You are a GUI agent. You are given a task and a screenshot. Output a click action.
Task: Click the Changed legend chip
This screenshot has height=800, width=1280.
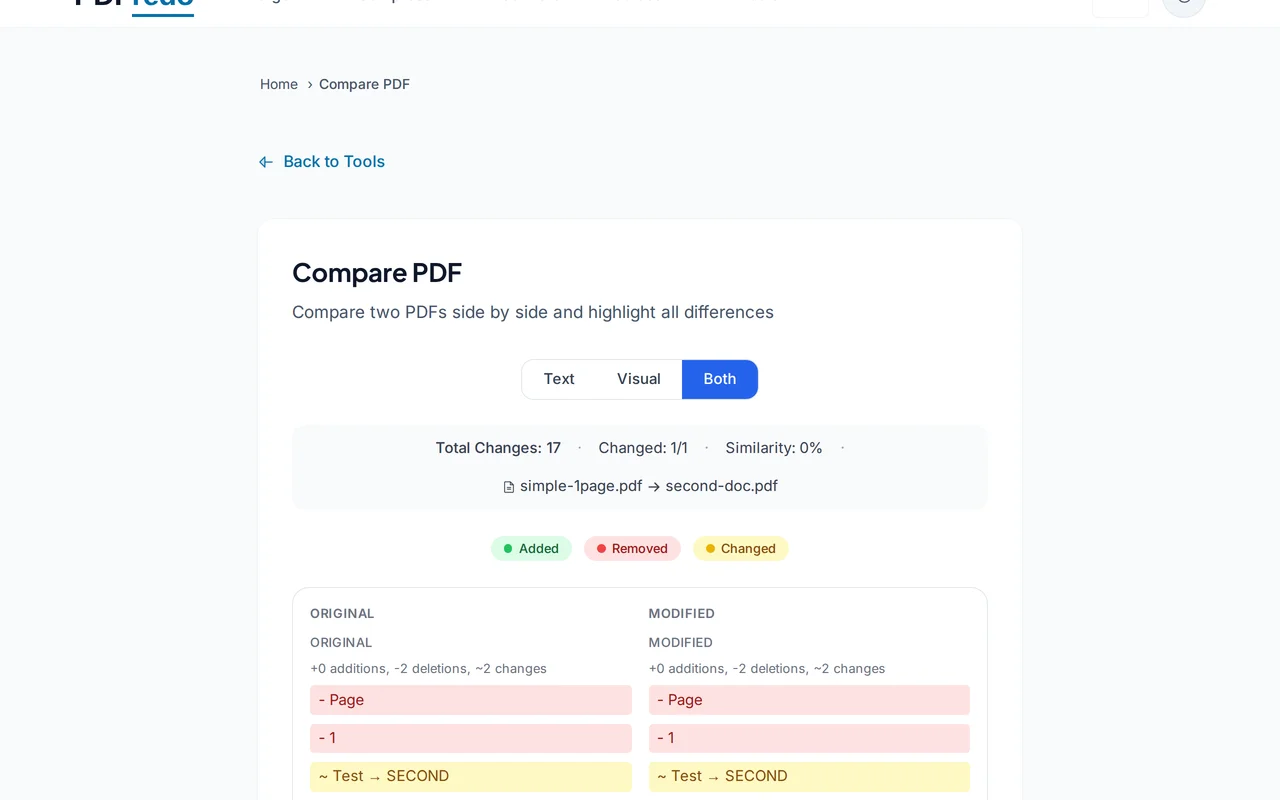click(x=740, y=548)
